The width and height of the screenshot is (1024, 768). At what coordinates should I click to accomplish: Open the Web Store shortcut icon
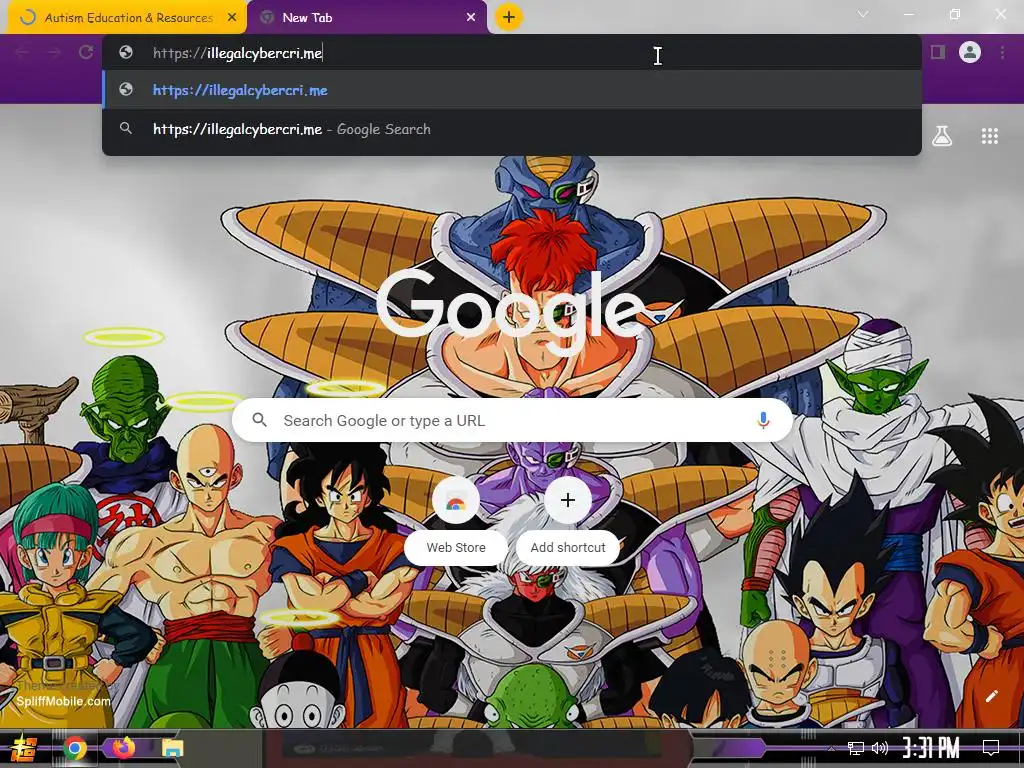456,501
